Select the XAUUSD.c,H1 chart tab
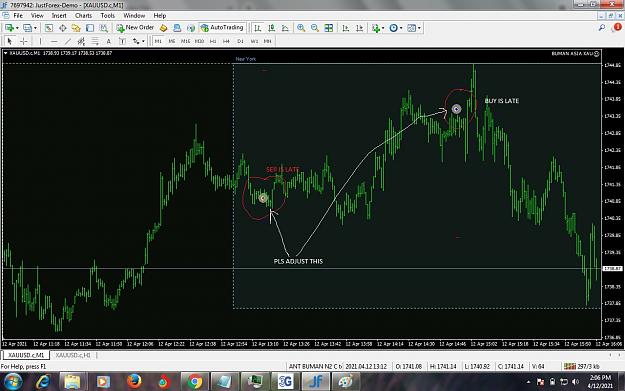625x391 pixels. point(73,355)
